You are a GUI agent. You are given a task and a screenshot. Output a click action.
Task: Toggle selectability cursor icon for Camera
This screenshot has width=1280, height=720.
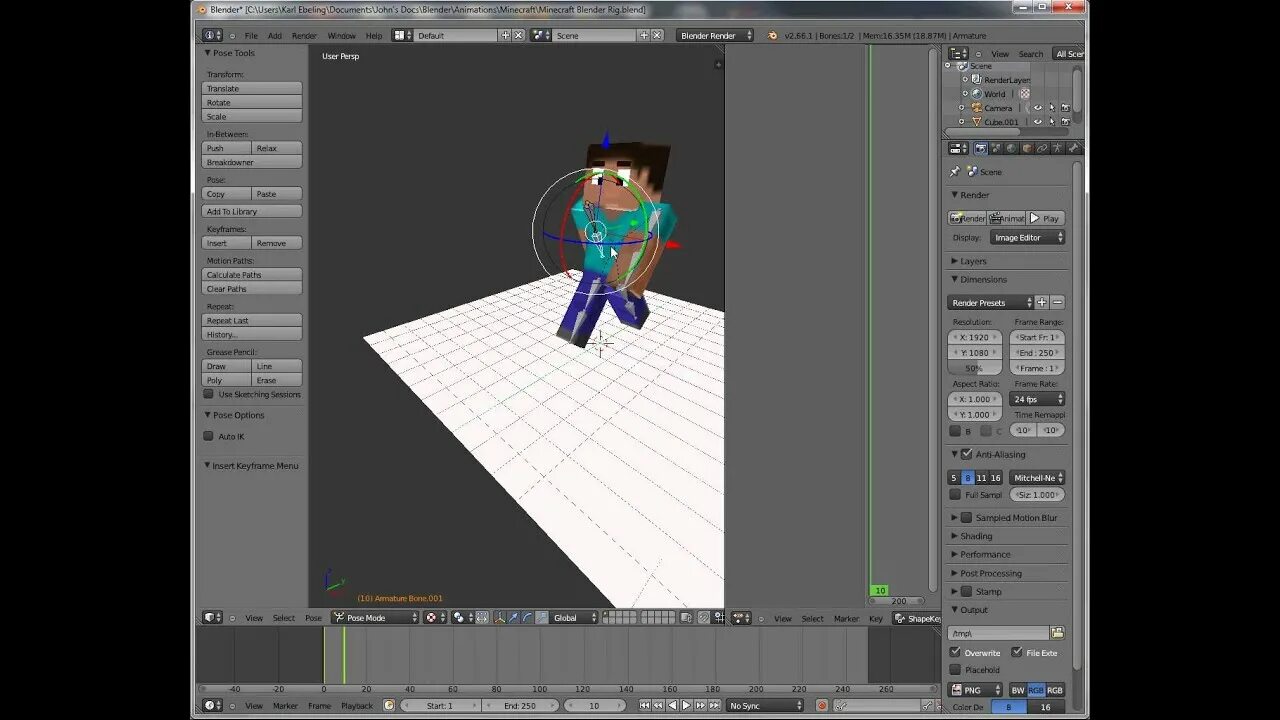click(x=1051, y=108)
